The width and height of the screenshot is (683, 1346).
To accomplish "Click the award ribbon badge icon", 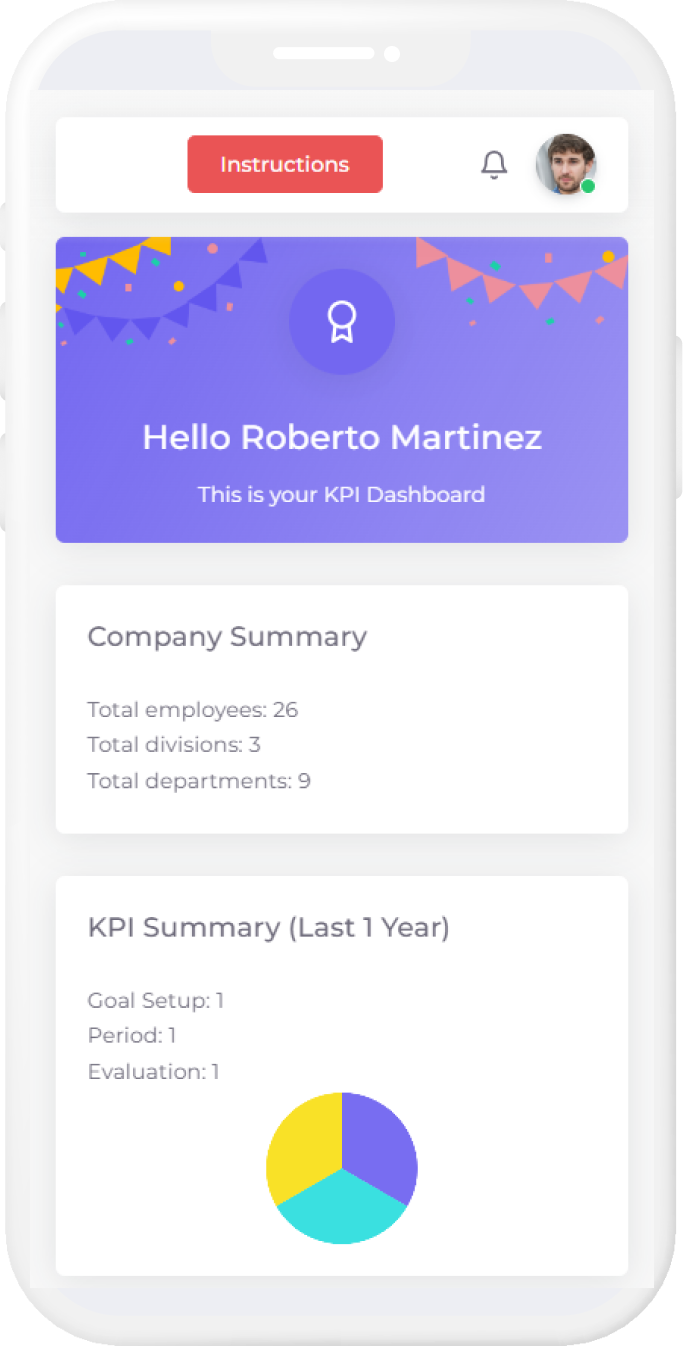I will tap(342, 322).
